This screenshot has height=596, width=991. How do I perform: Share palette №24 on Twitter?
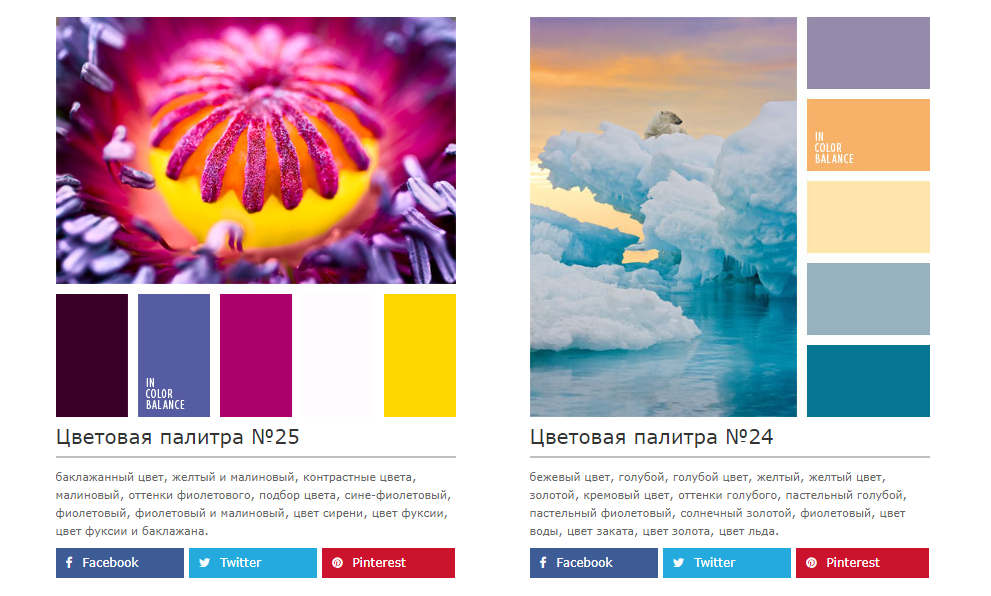727,563
